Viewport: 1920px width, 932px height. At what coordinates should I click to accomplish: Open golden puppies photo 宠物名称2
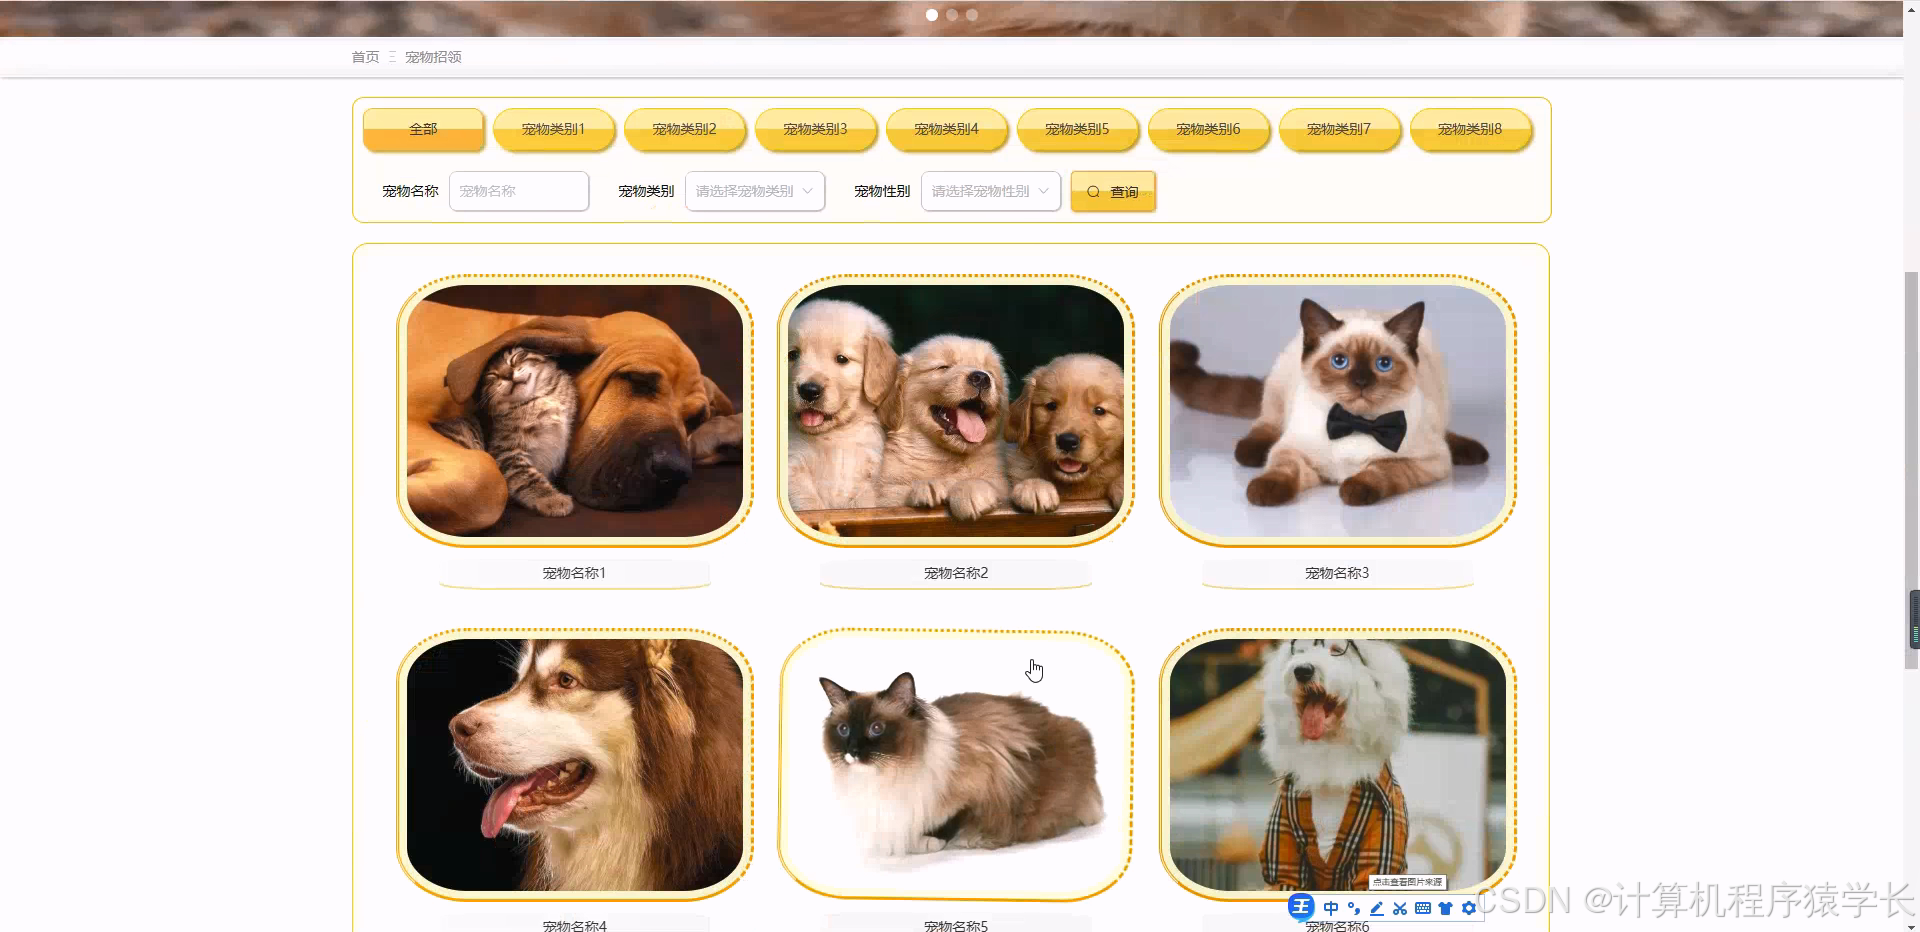coord(956,411)
